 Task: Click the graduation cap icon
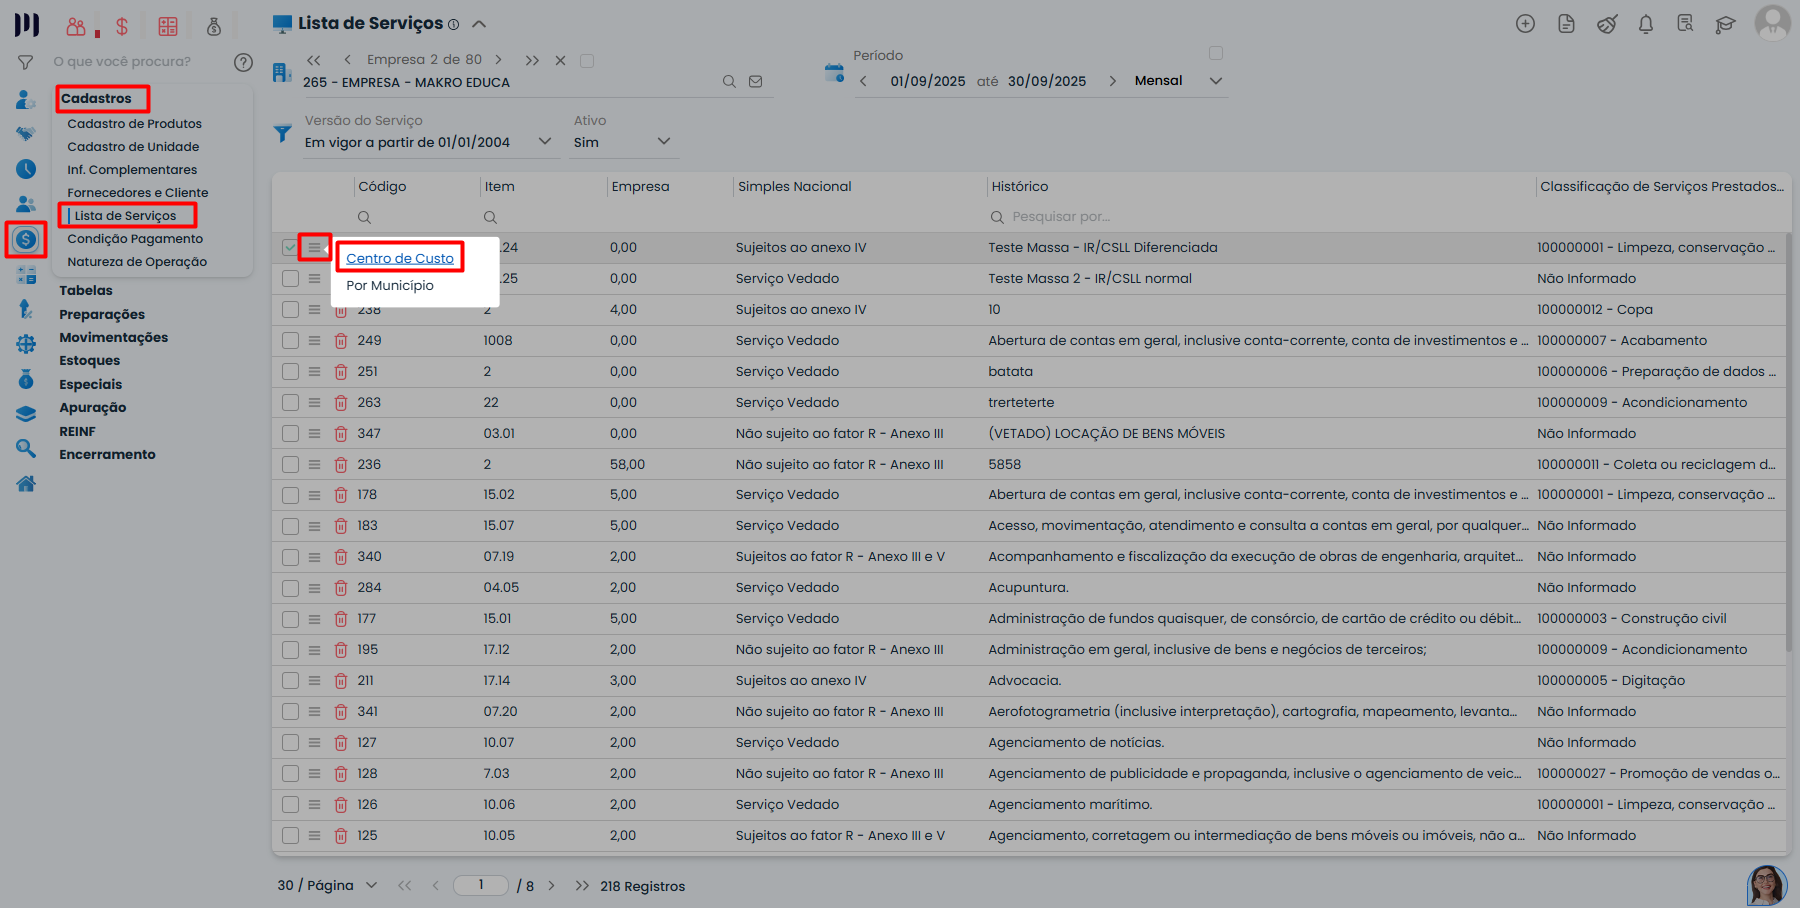pyautogui.click(x=1725, y=24)
